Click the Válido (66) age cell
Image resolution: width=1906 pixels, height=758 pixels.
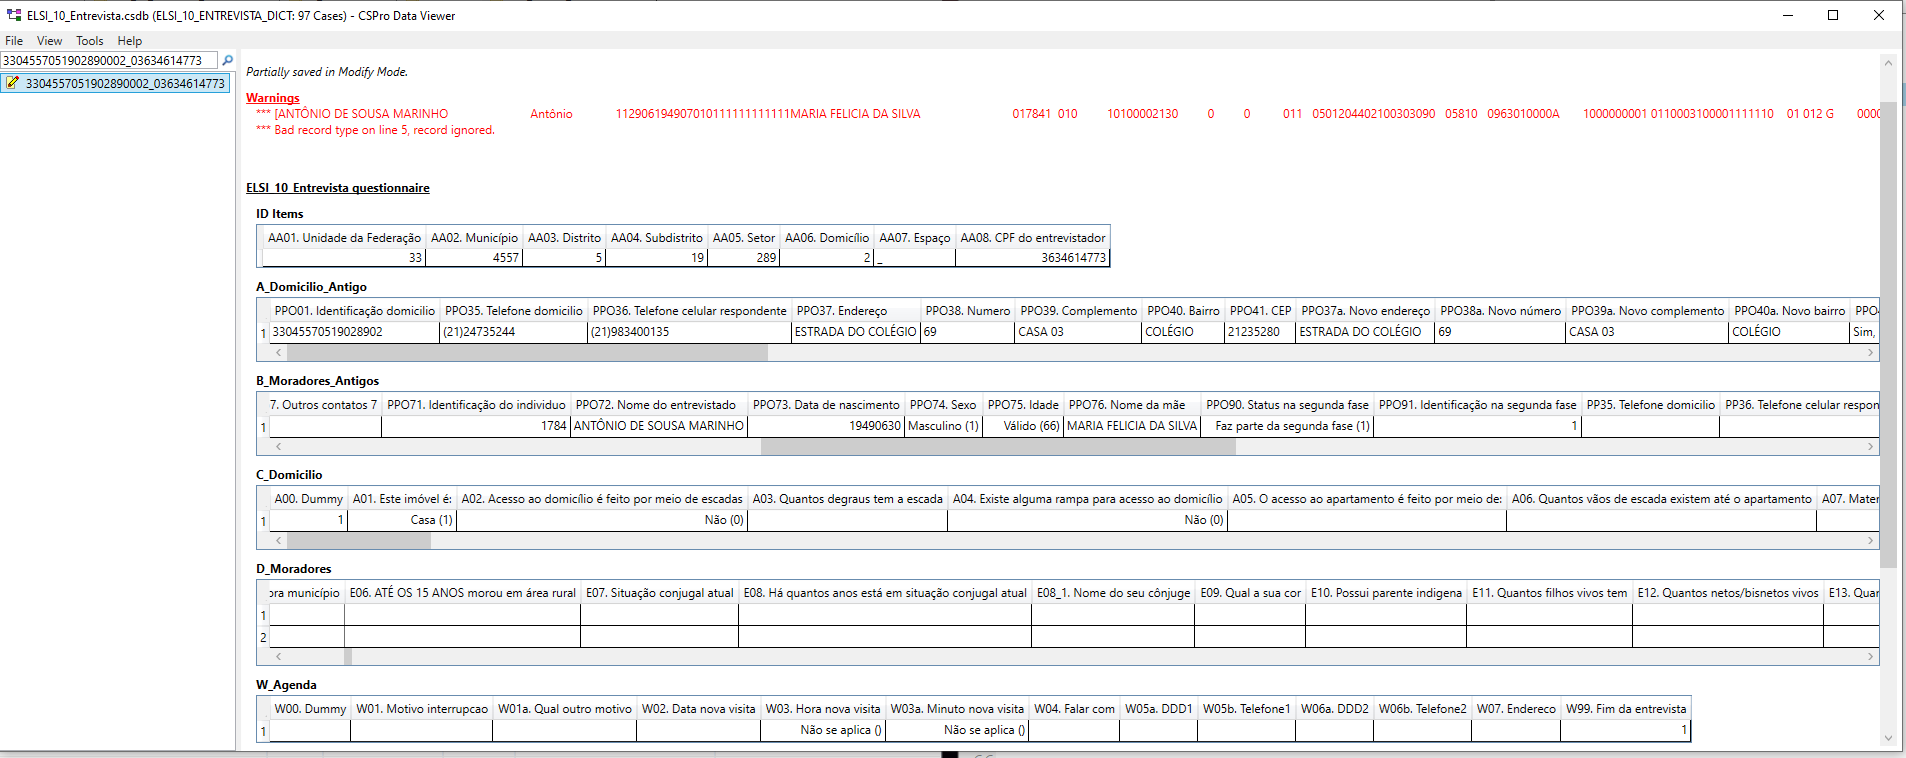1023,426
